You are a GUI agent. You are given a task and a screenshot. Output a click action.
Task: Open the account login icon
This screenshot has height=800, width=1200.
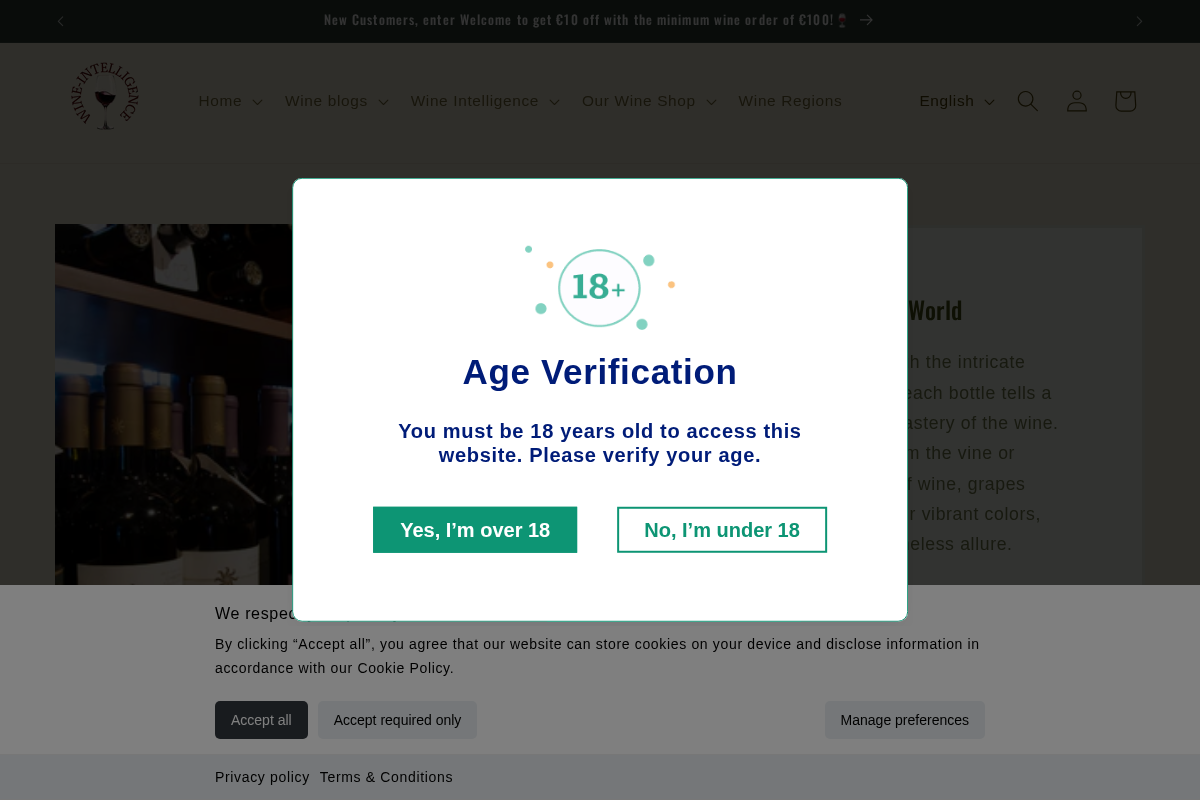(1076, 101)
